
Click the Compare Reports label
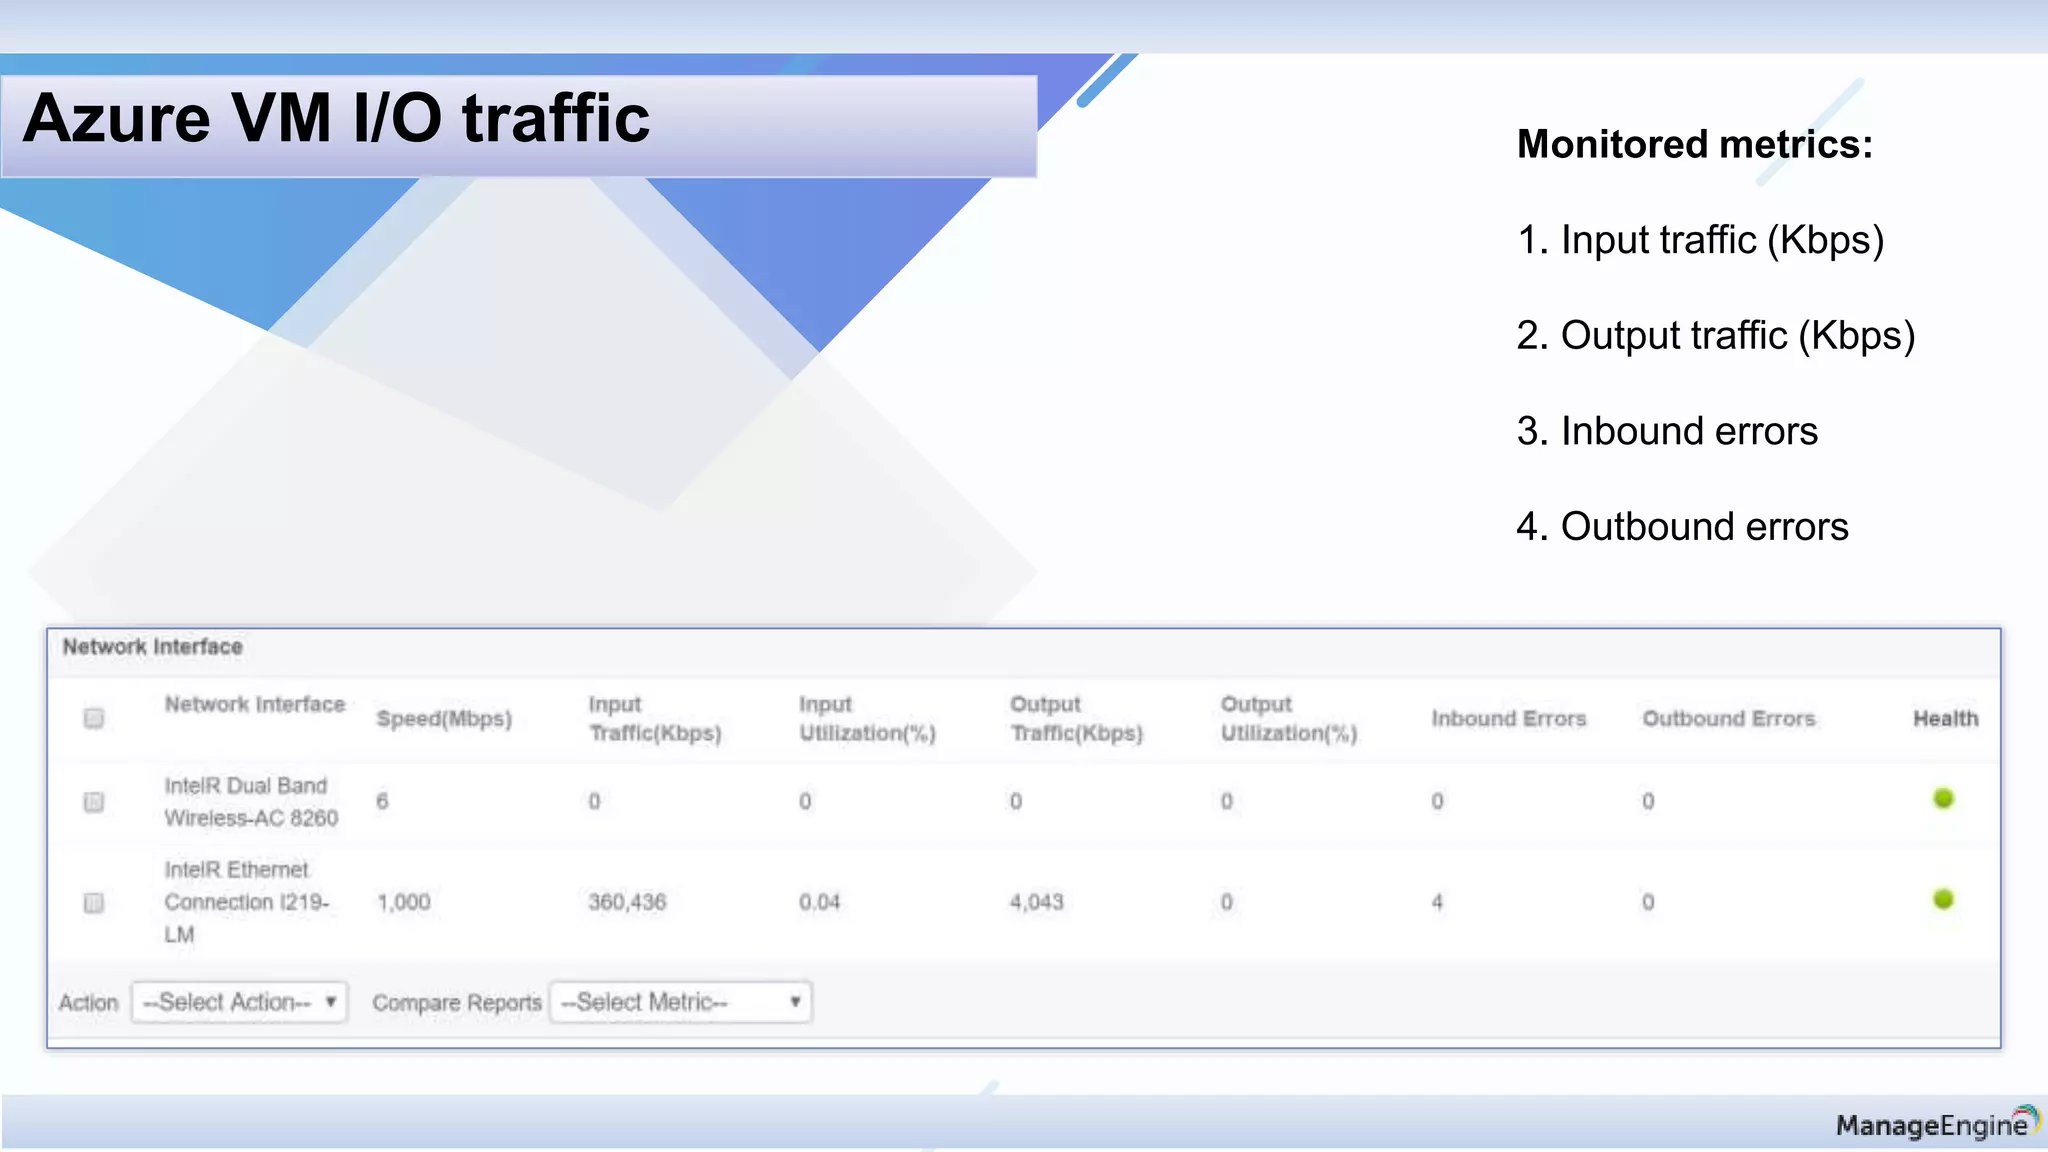tap(457, 1003)
